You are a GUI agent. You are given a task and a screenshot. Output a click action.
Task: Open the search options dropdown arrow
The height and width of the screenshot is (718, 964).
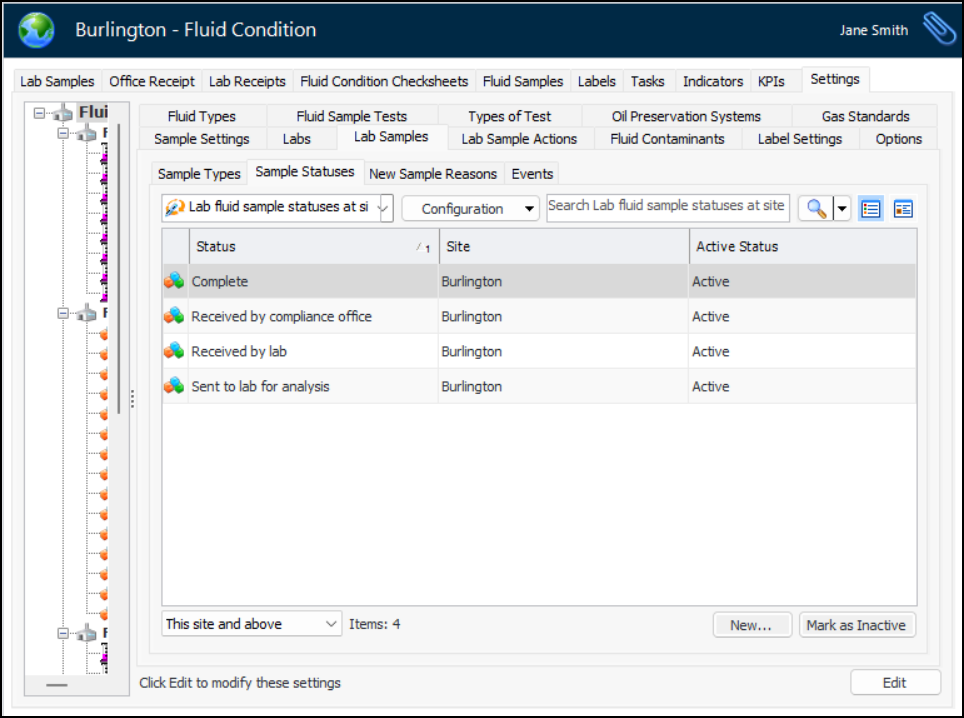coord(841,208)
